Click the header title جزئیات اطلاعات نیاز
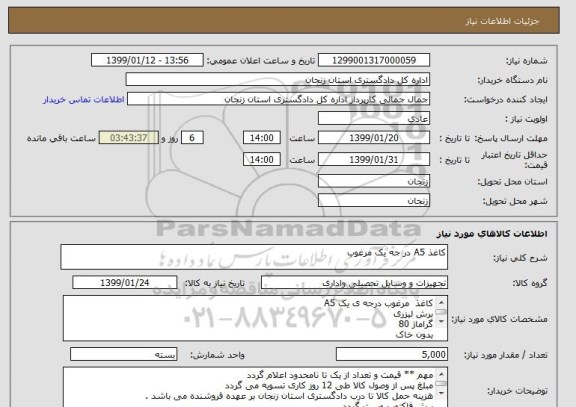576x407 pixels. tap(503, 21)
